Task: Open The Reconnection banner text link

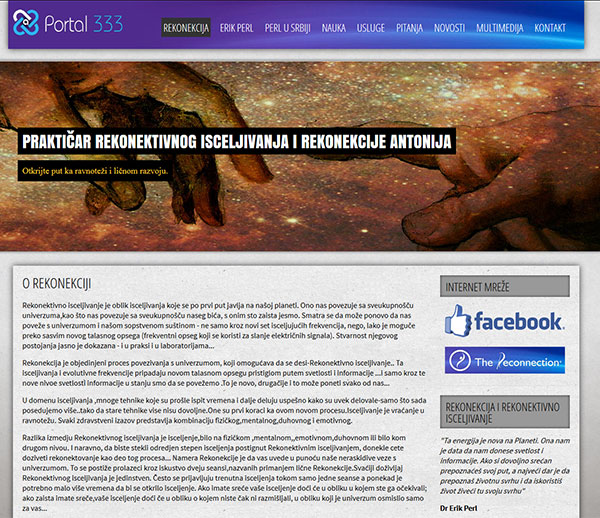Action: point(518,361)
